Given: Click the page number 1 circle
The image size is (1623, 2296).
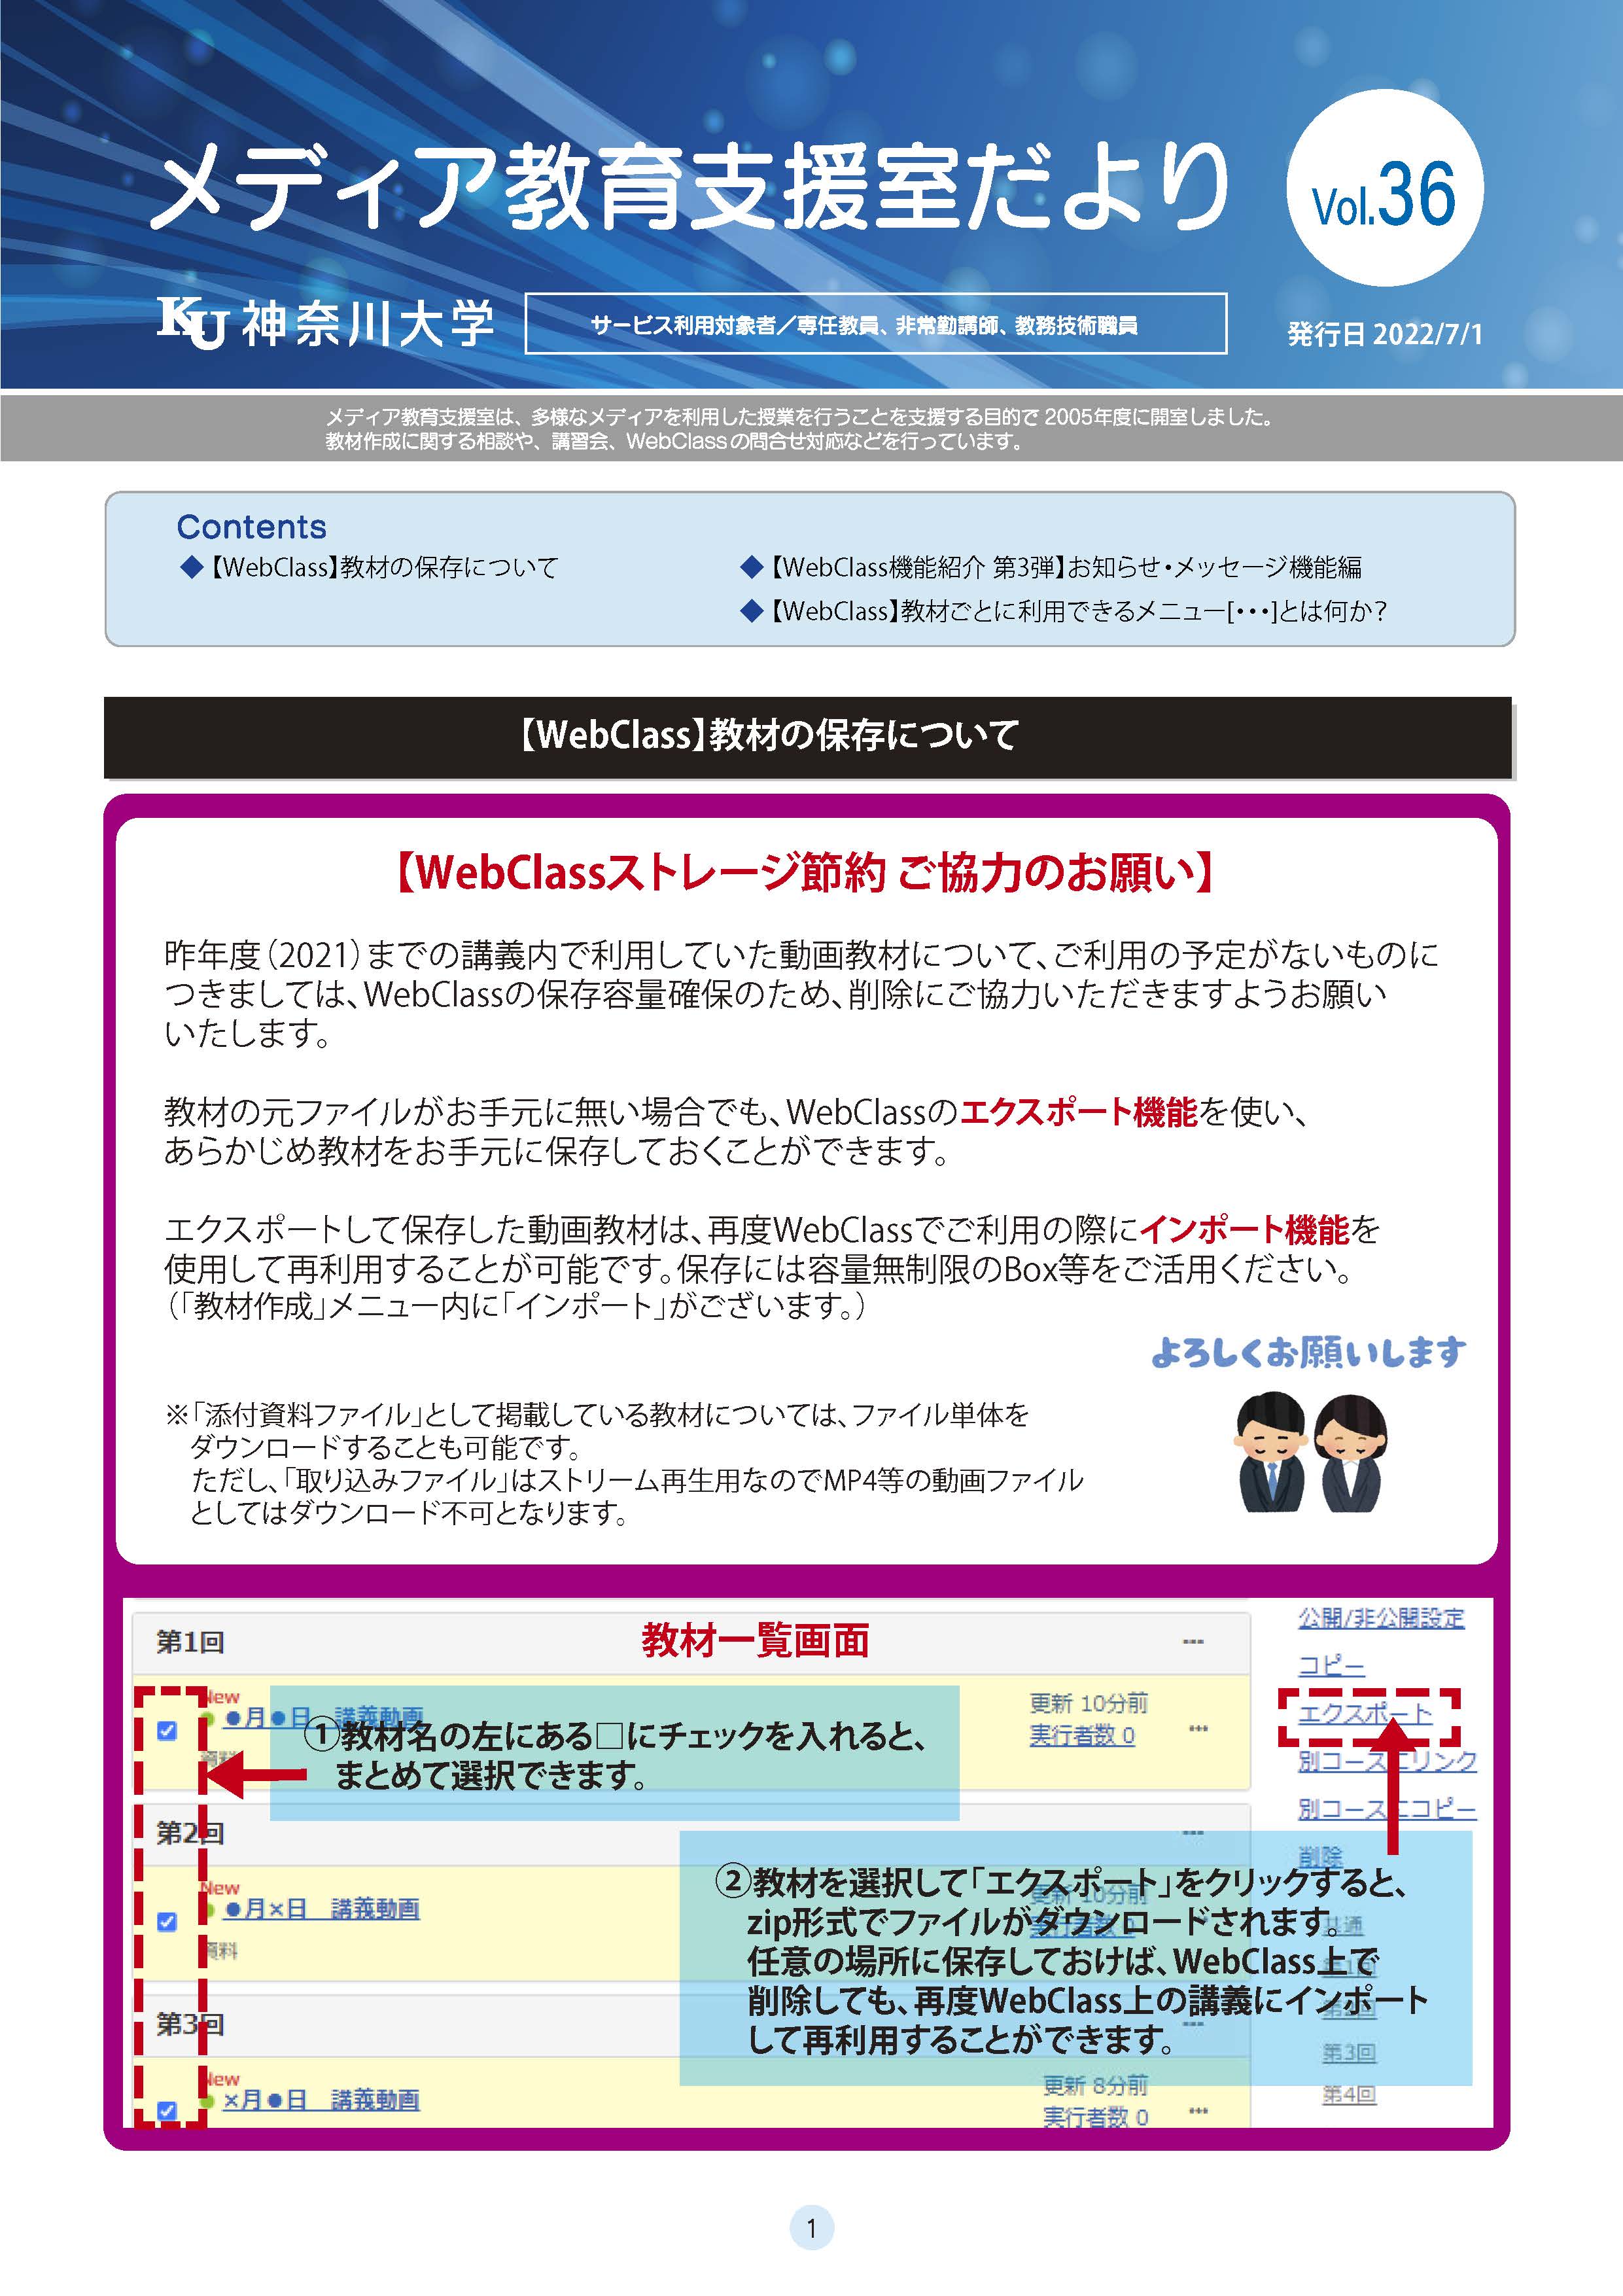Looking at the screenshot, I should point(811,2228).
